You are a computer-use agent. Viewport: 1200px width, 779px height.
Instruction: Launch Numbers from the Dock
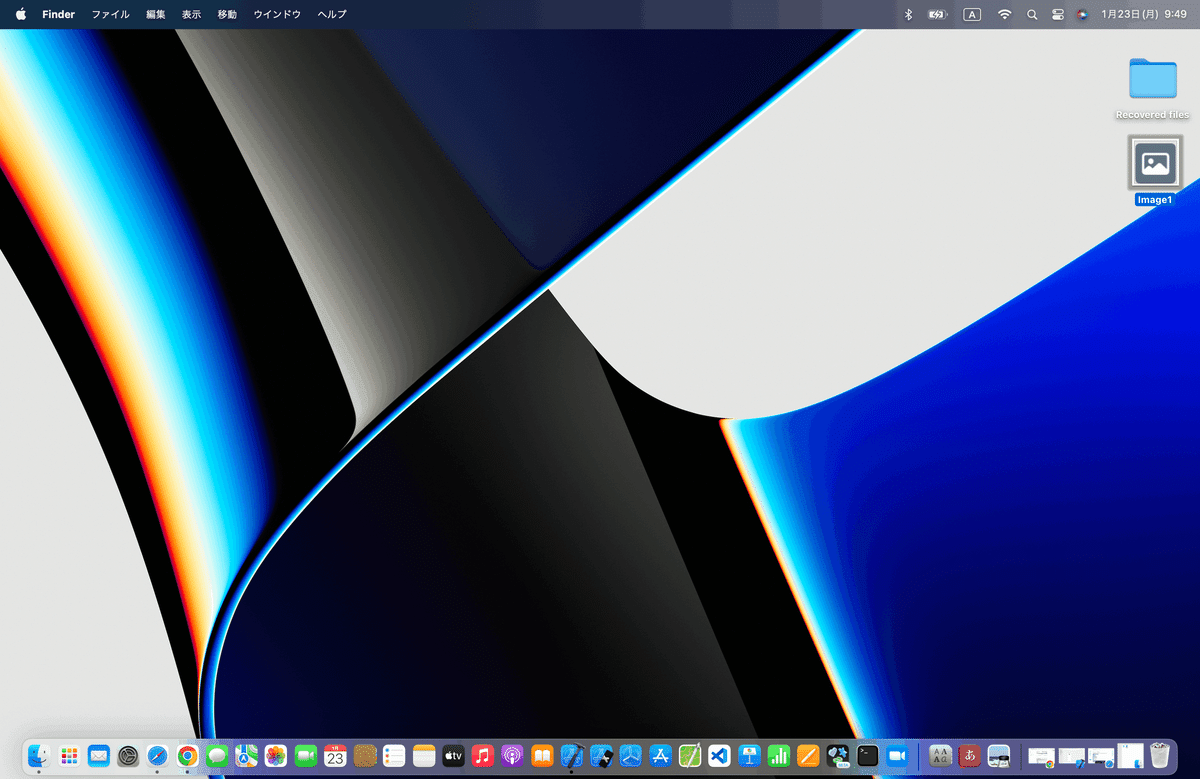click(779, 756)
